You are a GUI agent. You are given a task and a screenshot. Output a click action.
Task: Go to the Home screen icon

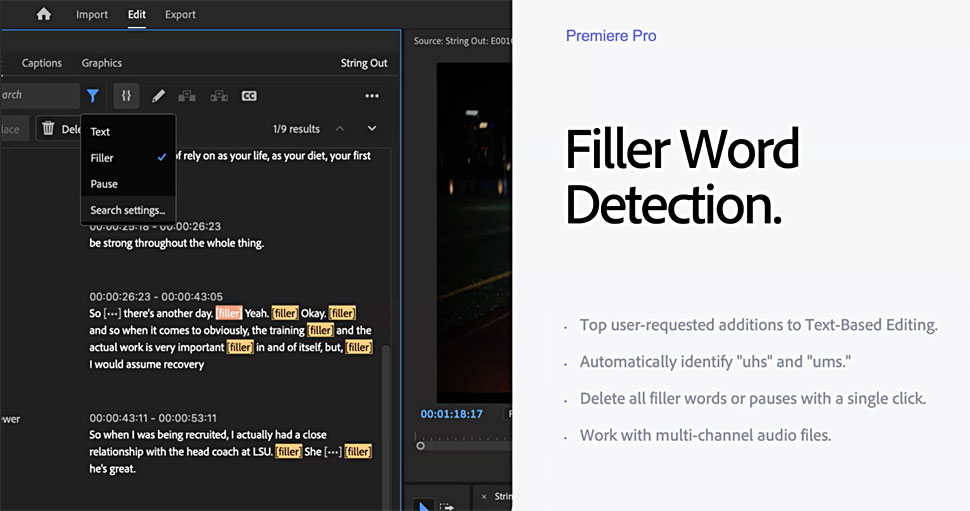click(43, 14)
